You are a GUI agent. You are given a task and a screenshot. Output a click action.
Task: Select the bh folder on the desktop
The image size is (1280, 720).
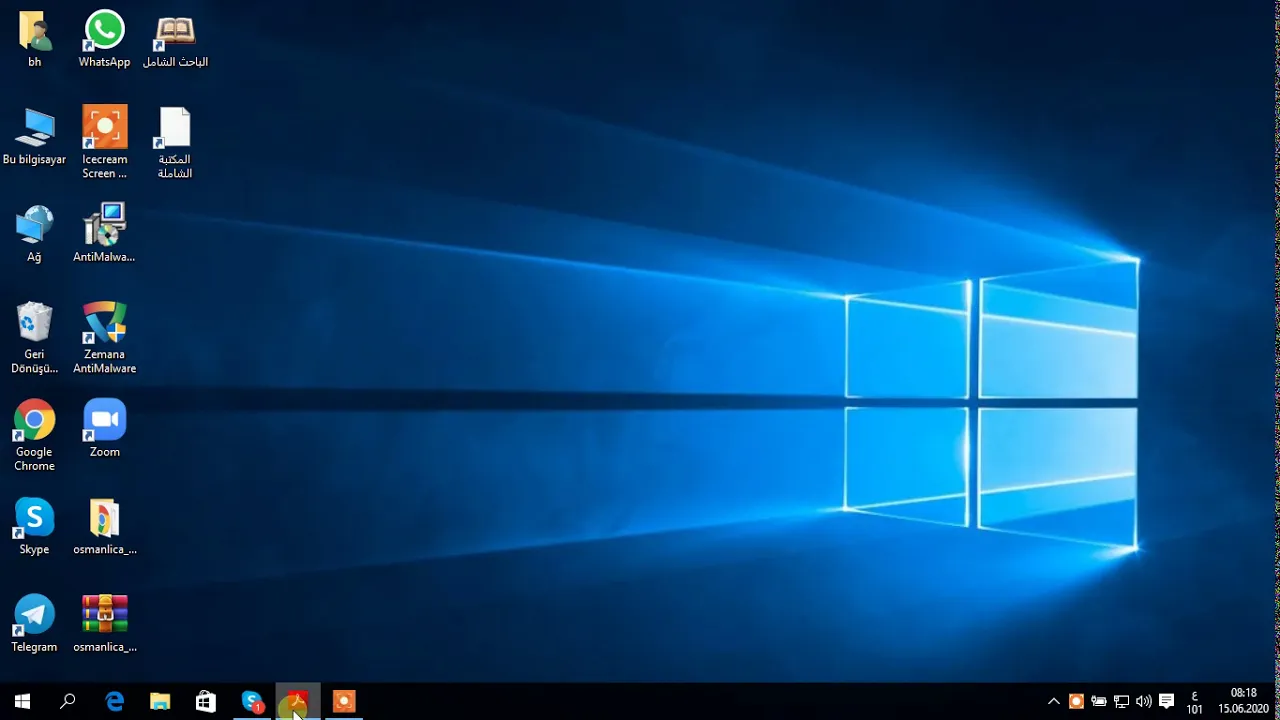coord(34,40)
